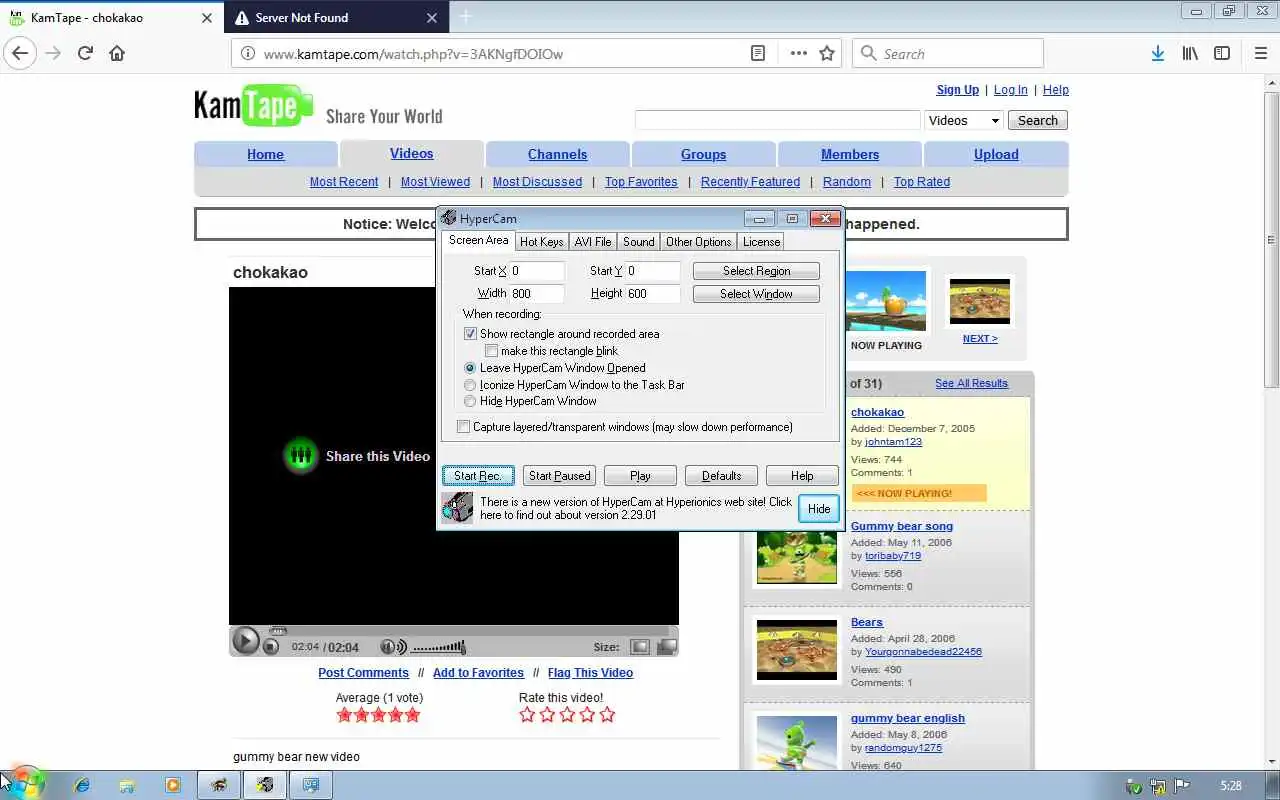Open Windows Start menu orb

26,783
